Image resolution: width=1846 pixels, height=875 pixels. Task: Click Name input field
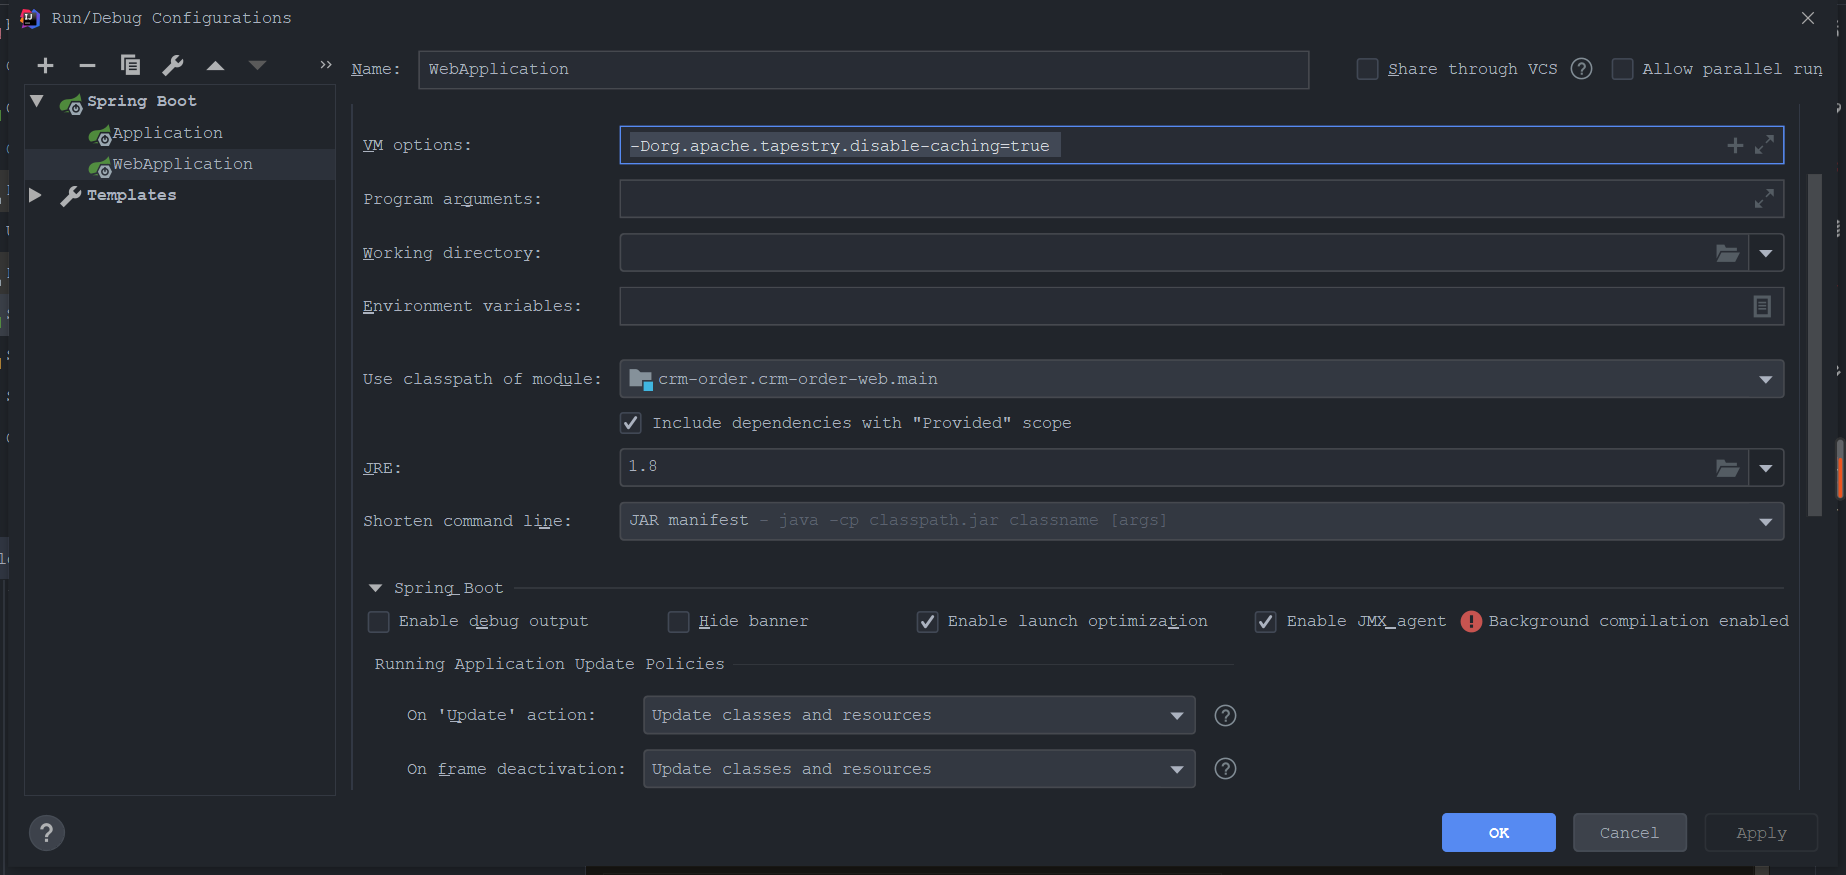tap(863, 69)
